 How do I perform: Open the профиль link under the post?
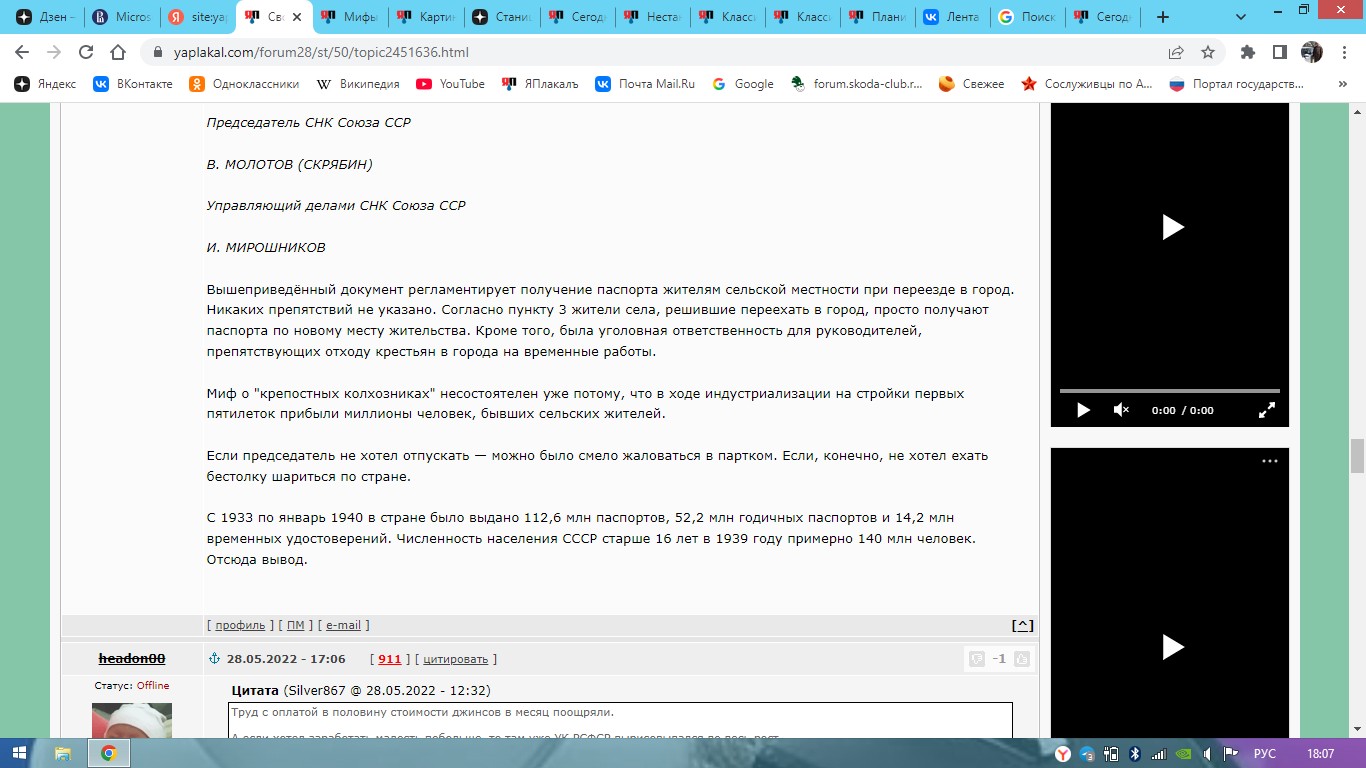click(x=240, y=625)
